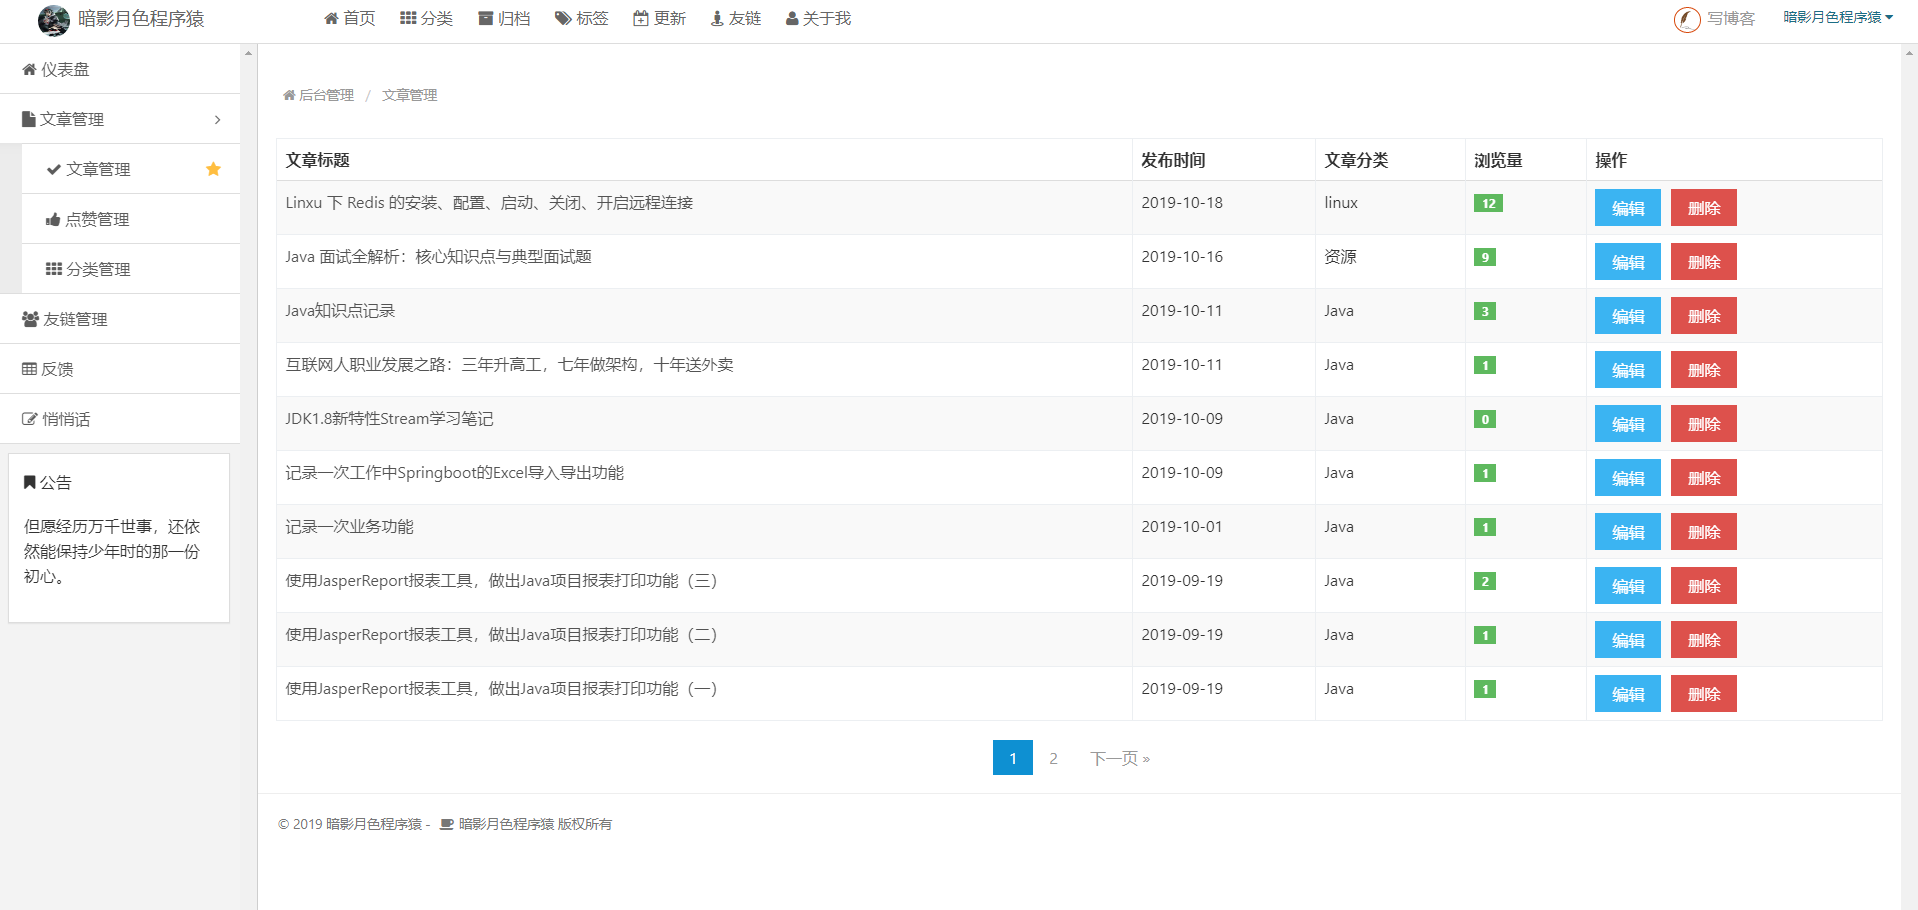Open the 后台管理 breadcrumb link
This screenshot has height=910, width=1918.
click(327, 94)
